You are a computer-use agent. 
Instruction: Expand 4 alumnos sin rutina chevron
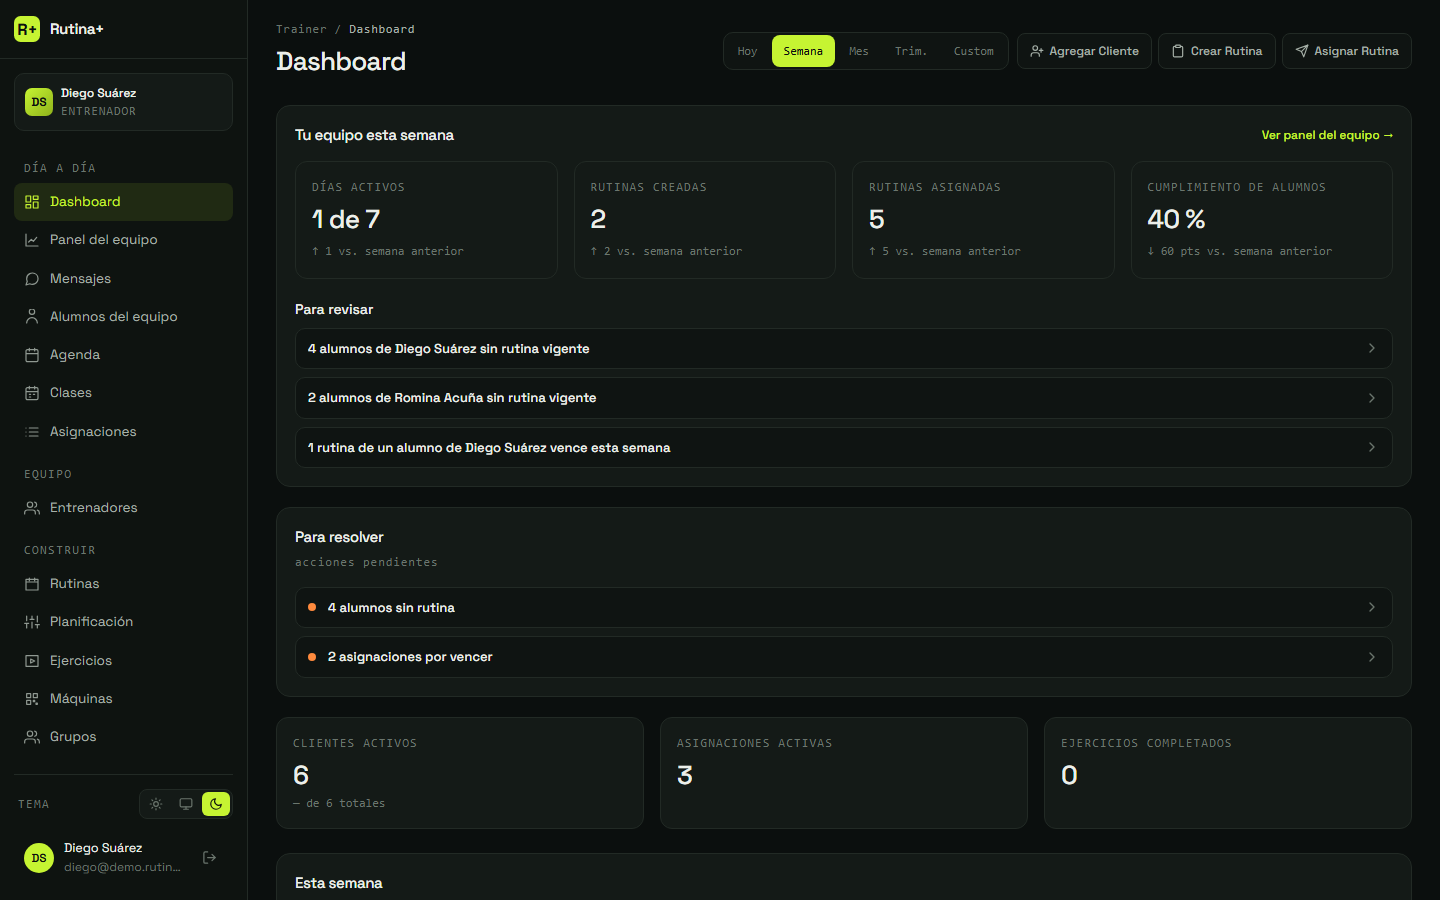pos(1372,607)
